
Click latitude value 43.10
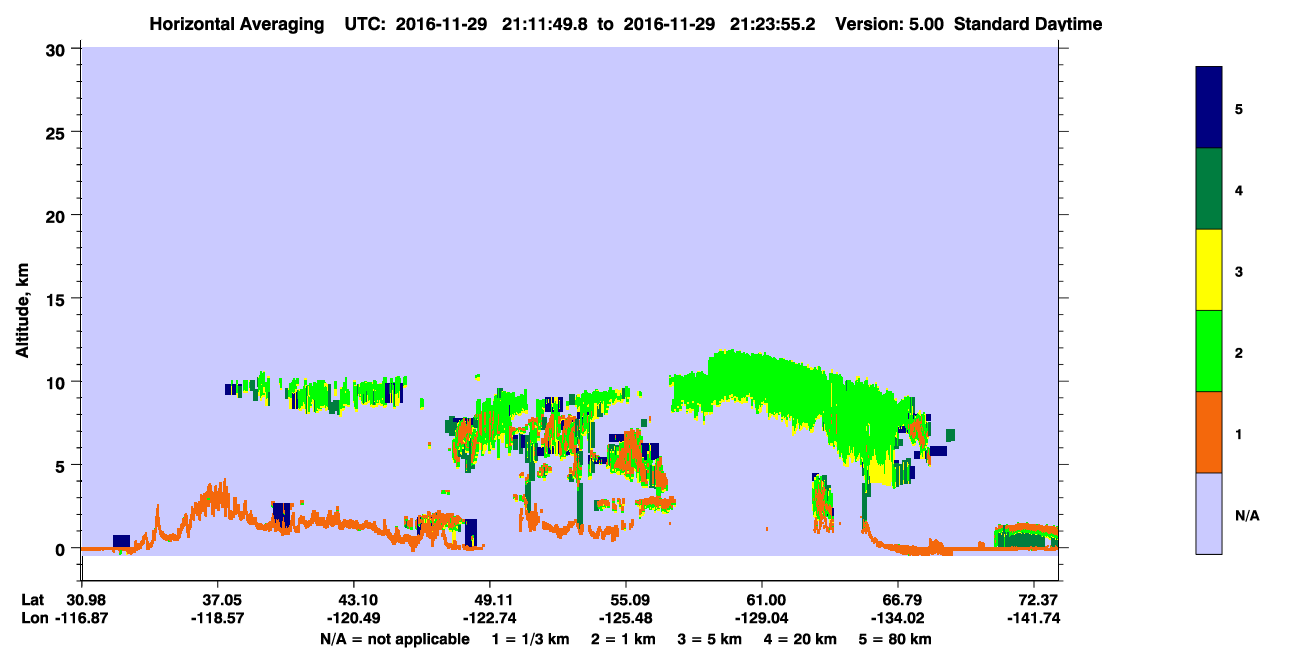[x=353, y=600]
